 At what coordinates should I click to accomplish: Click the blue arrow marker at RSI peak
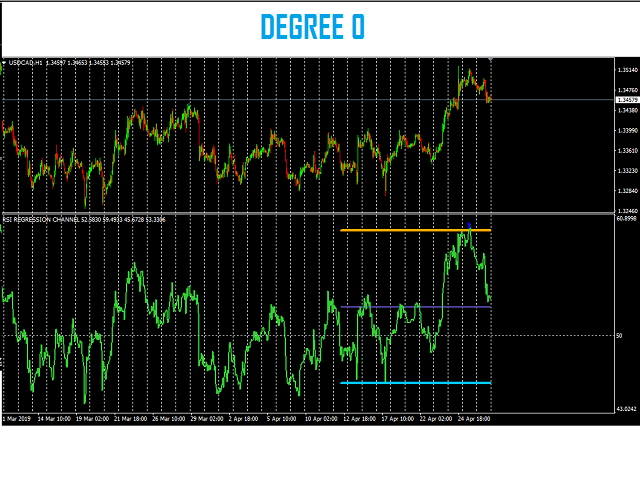468,224
